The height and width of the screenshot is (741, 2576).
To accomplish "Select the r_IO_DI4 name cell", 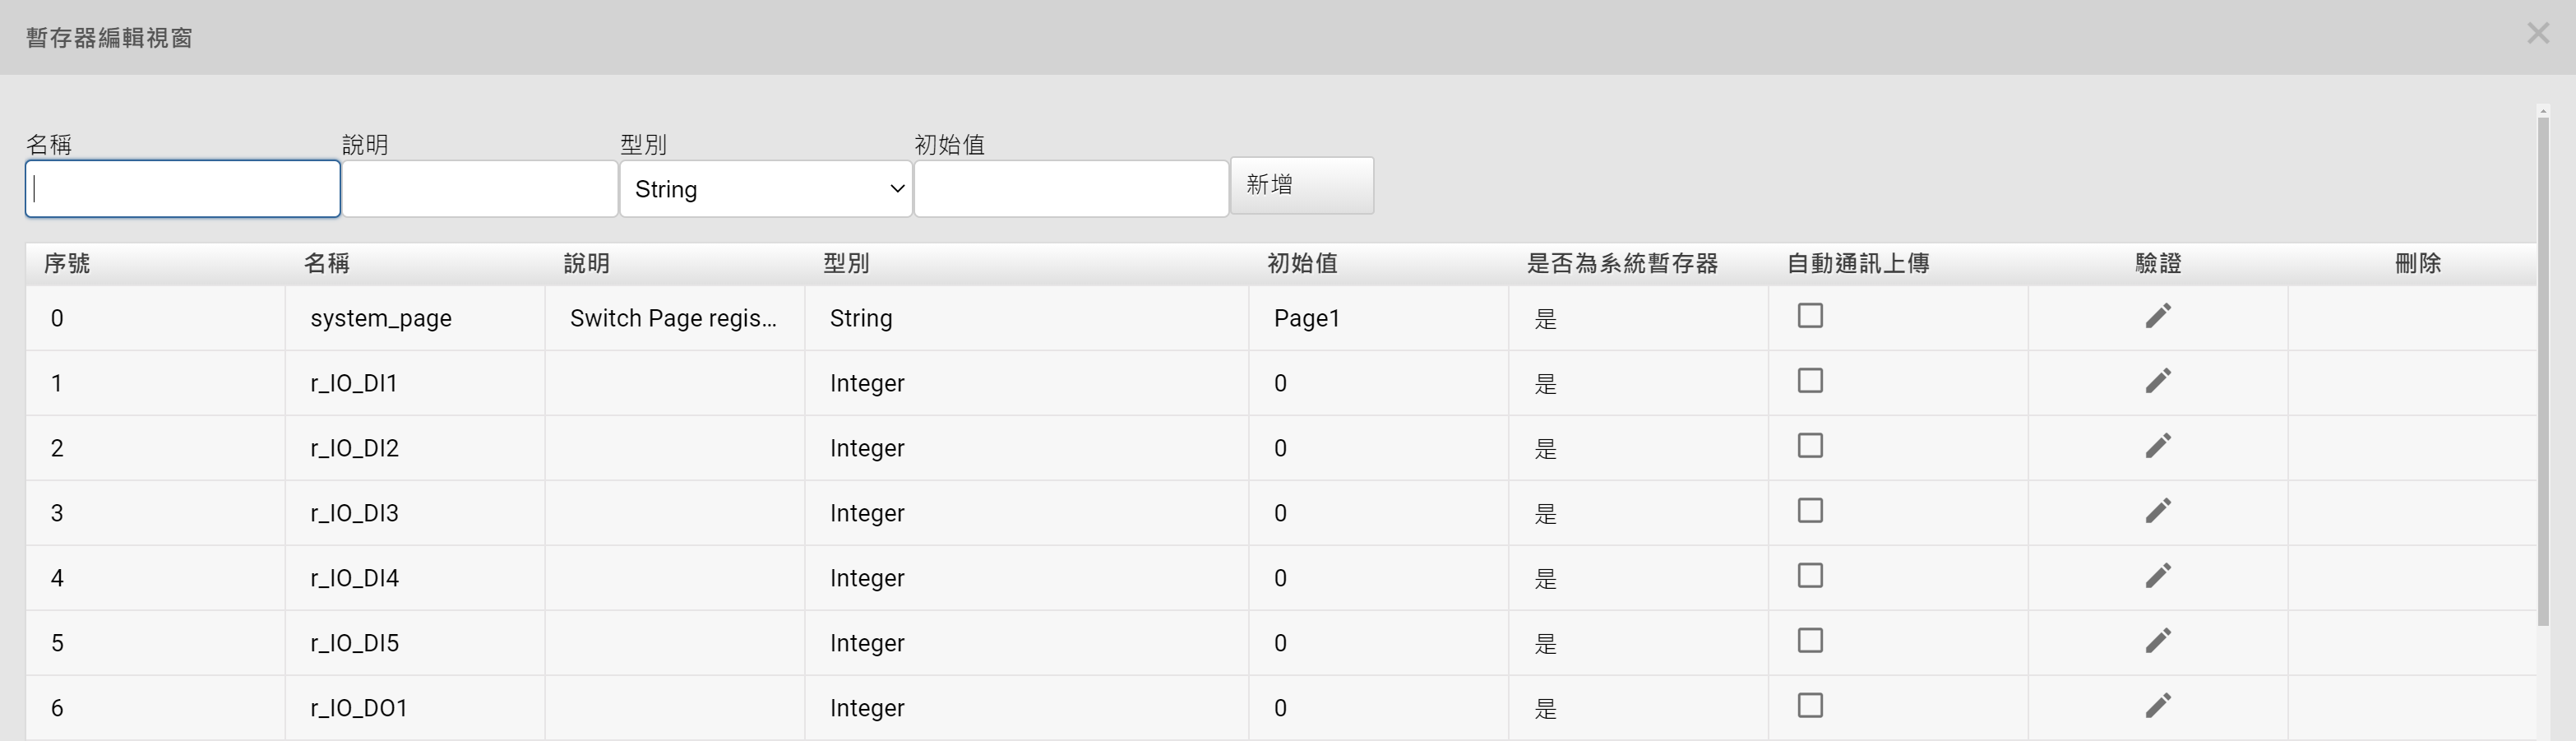I will click(x=415, y=578).
